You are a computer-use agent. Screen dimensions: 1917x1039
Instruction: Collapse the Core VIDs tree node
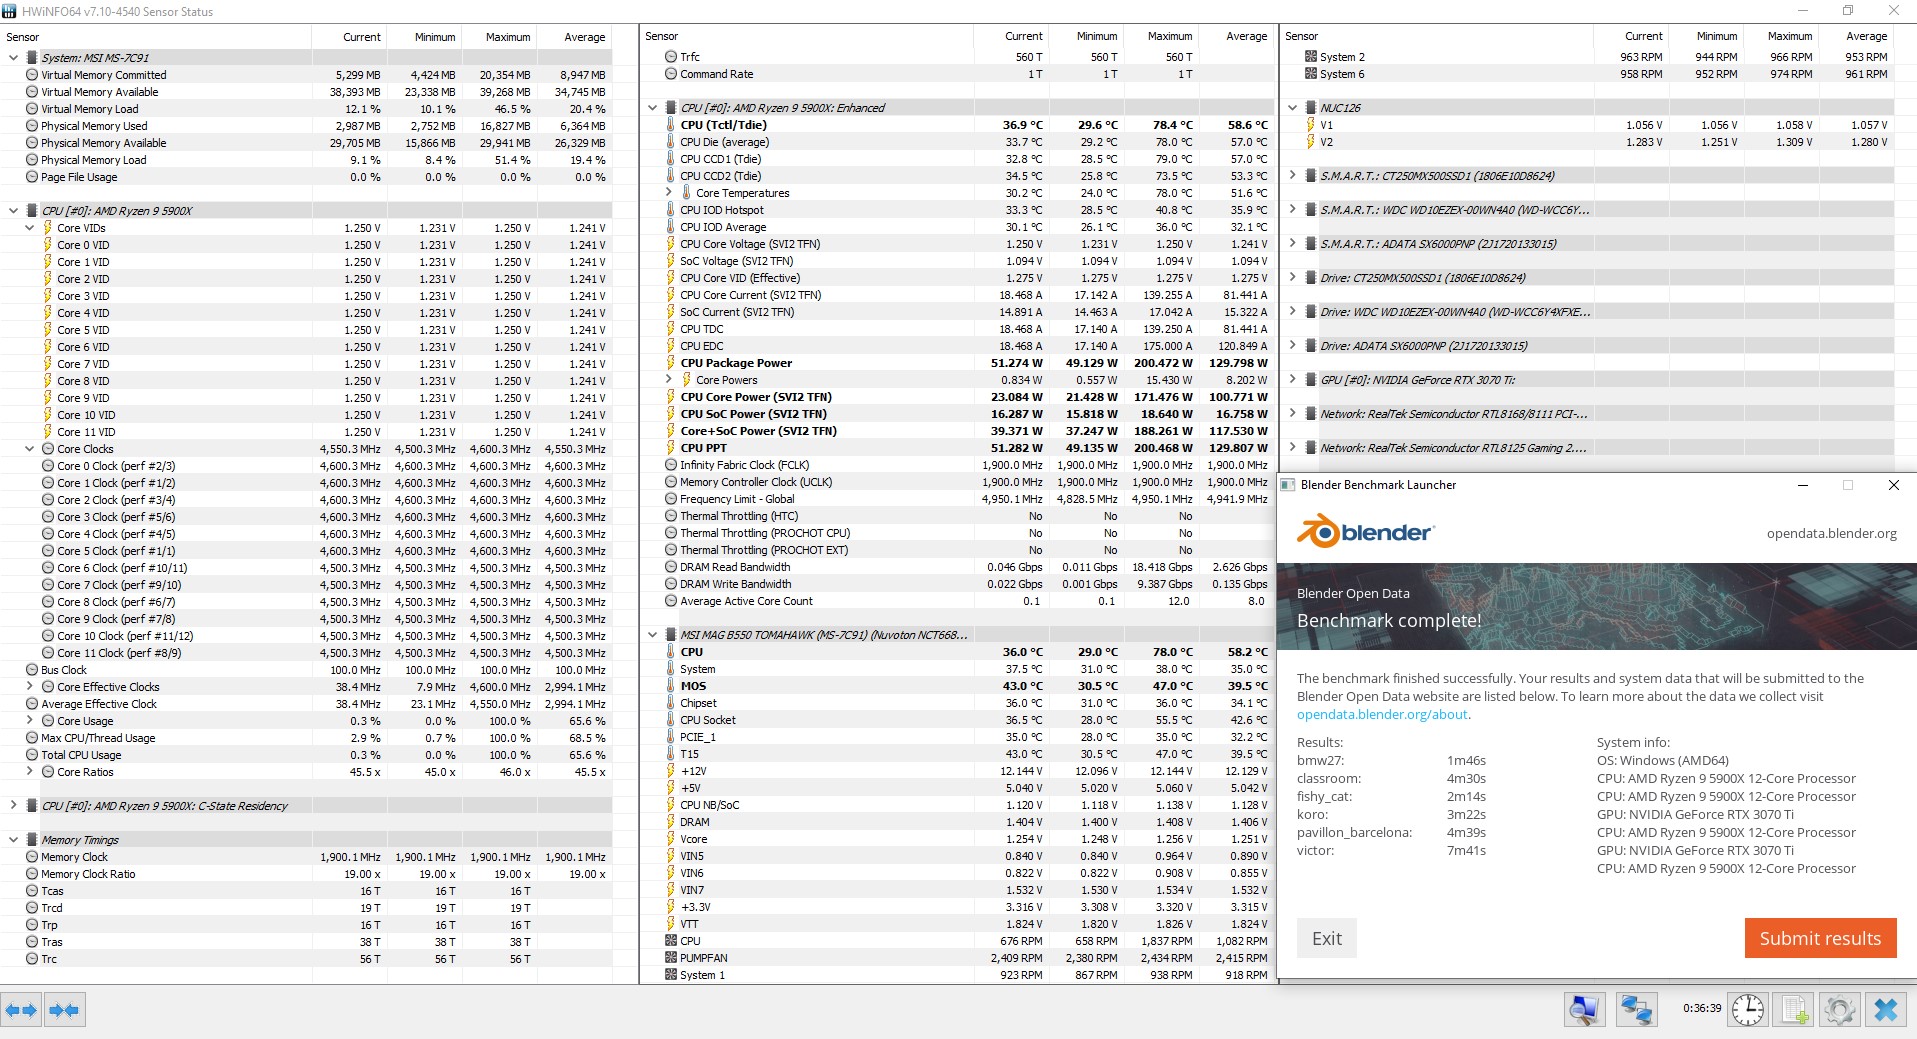[x=29, y=228]
